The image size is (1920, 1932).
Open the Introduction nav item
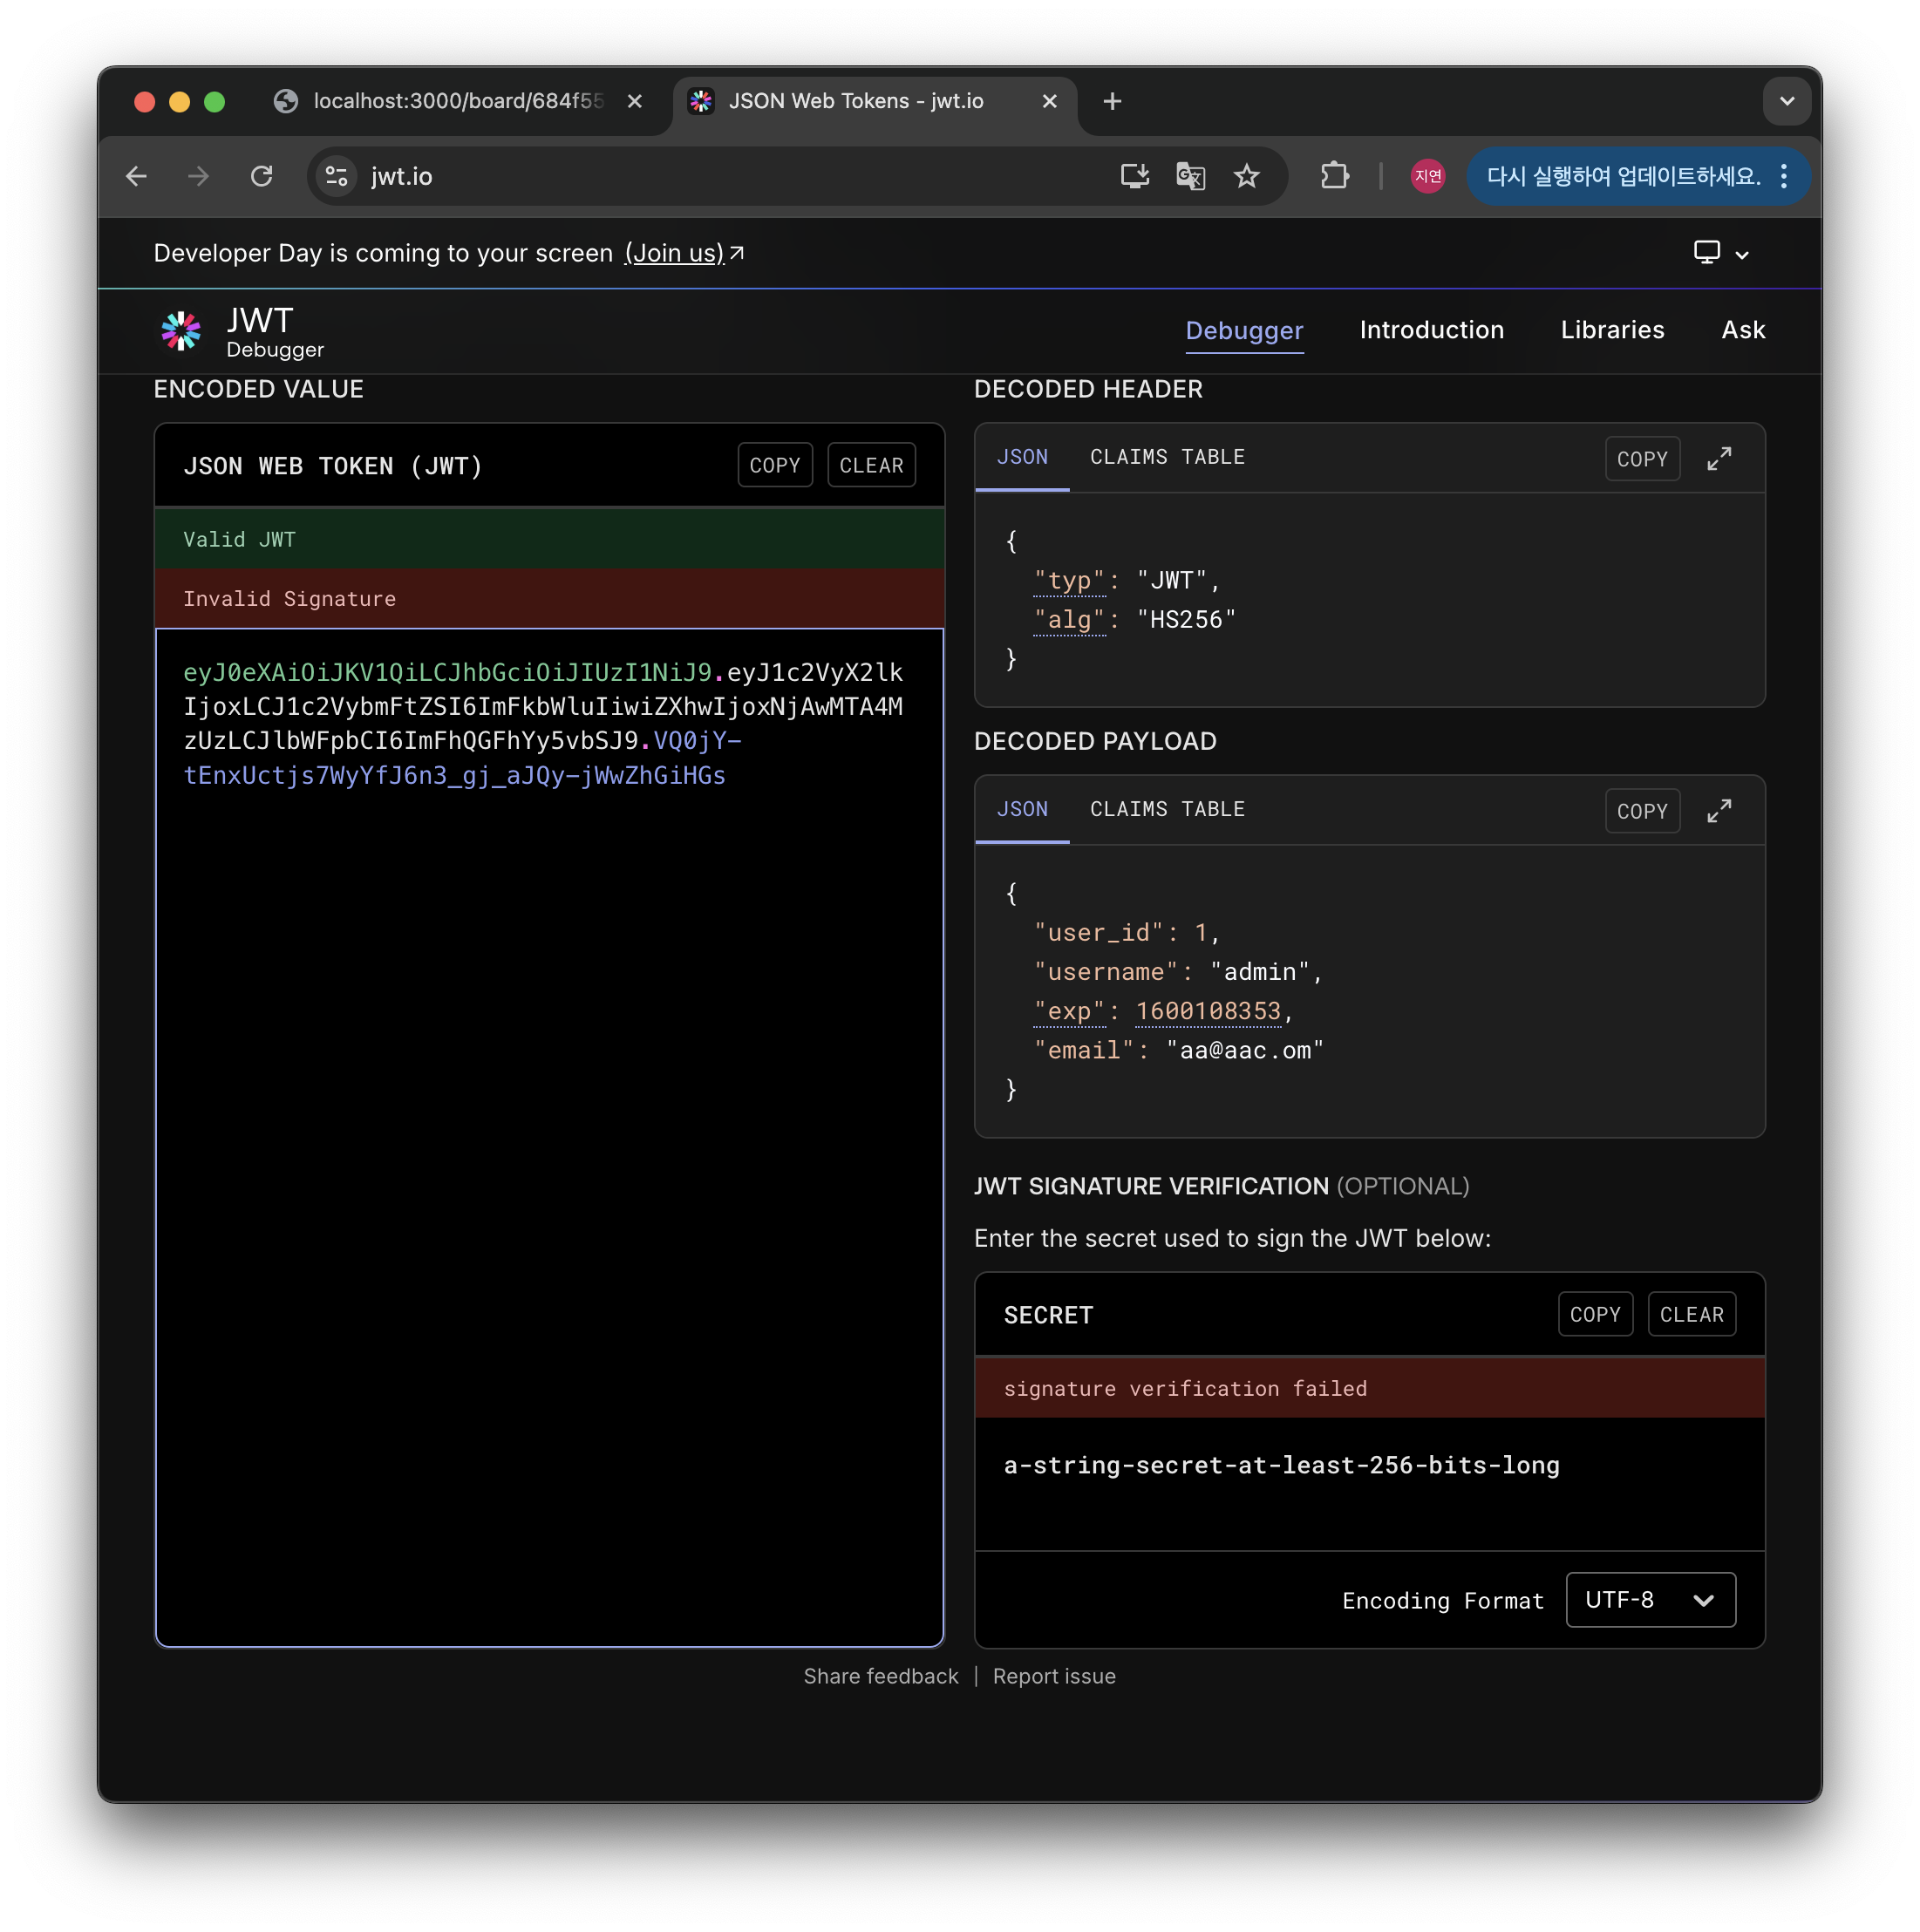[1431, 330]
